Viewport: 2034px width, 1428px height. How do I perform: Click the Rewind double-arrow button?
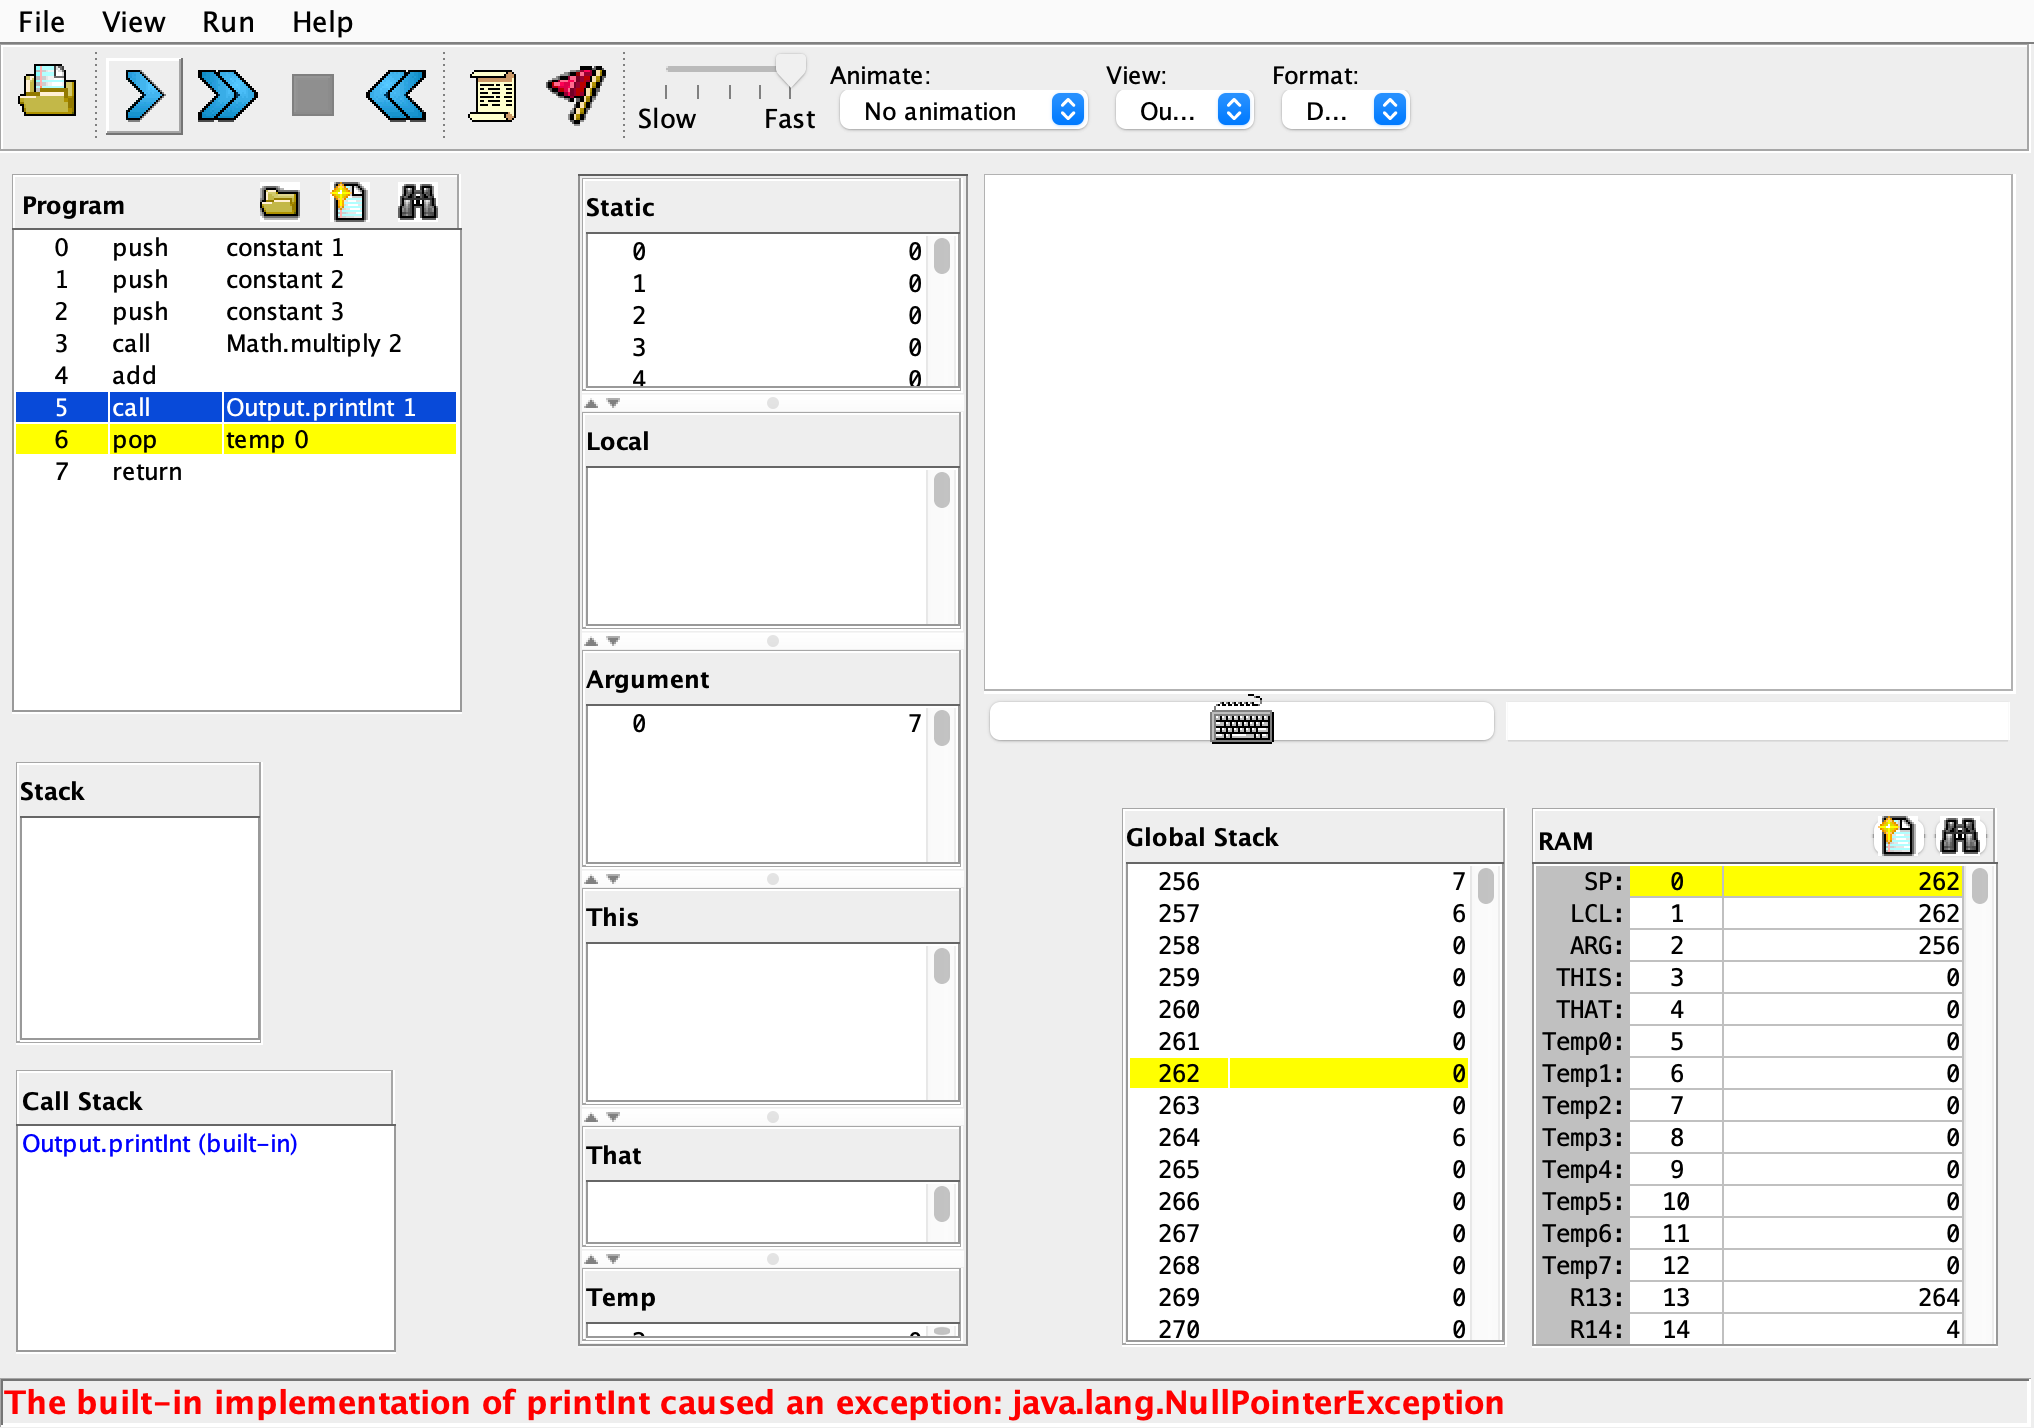pyautogui.click(x=397, y=96)
